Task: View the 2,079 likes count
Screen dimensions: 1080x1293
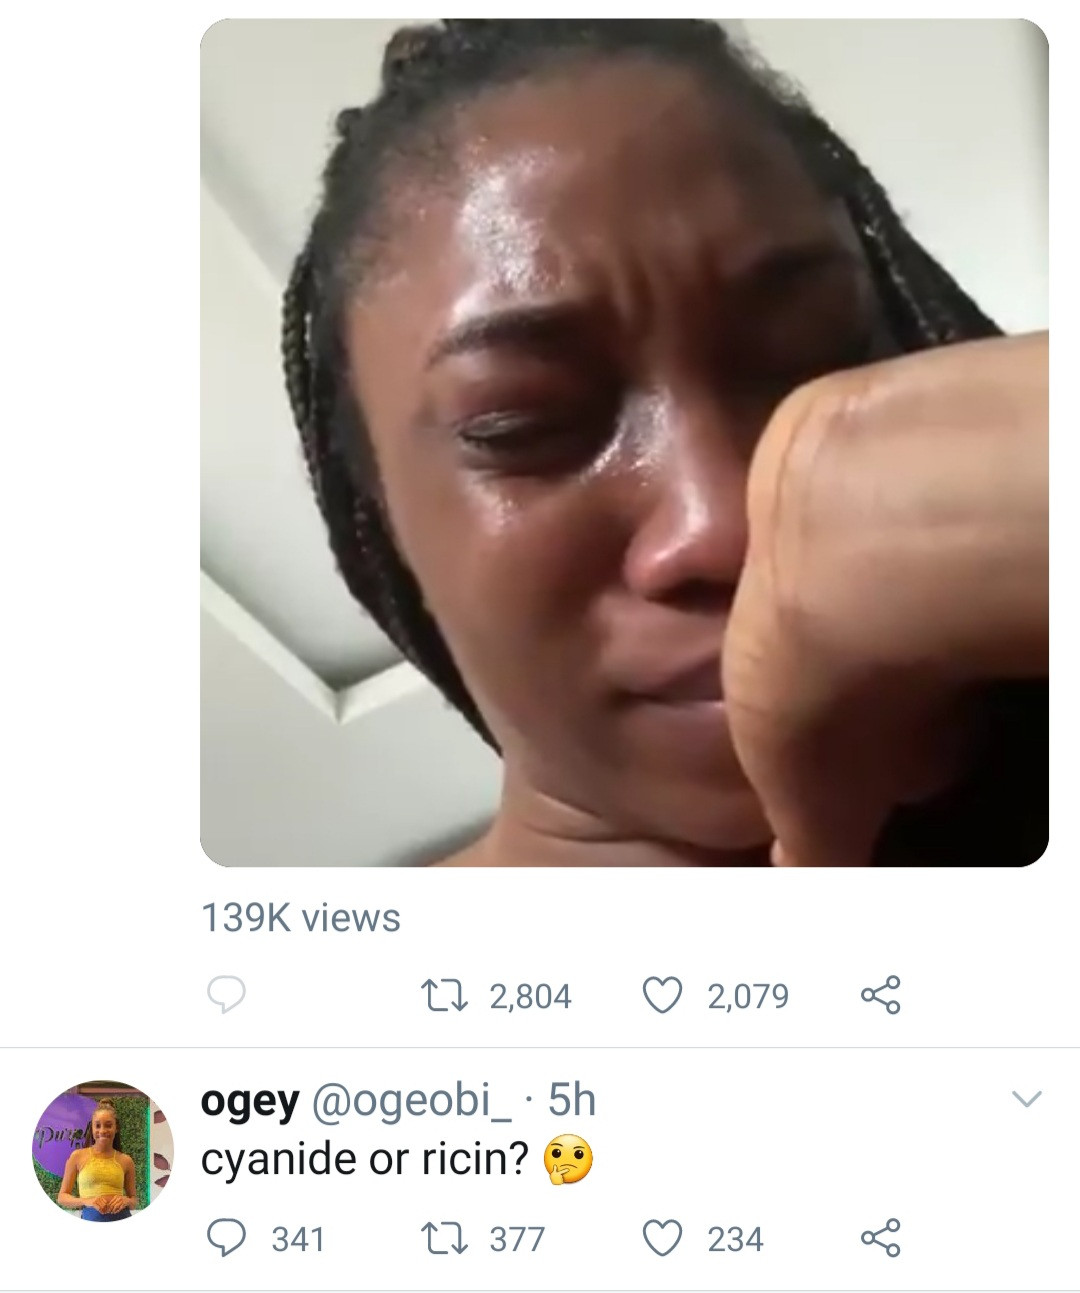Action: [x=748, y=996]
